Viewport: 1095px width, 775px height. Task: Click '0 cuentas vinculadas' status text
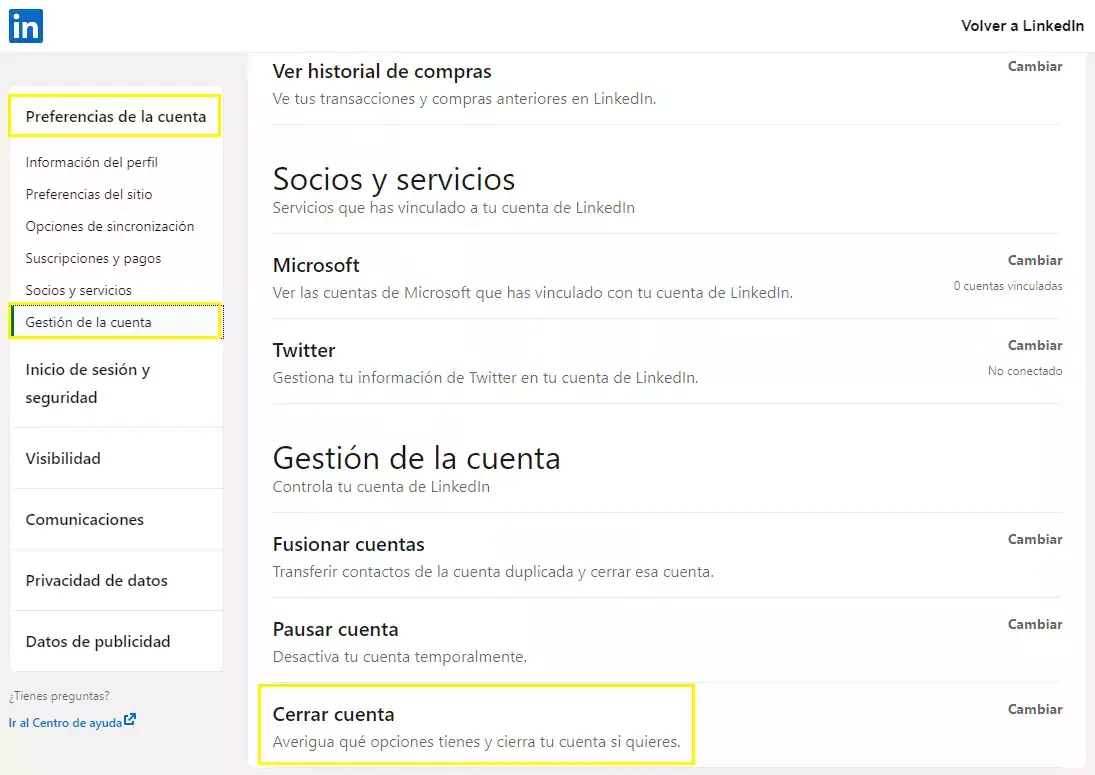[1008, 286]
